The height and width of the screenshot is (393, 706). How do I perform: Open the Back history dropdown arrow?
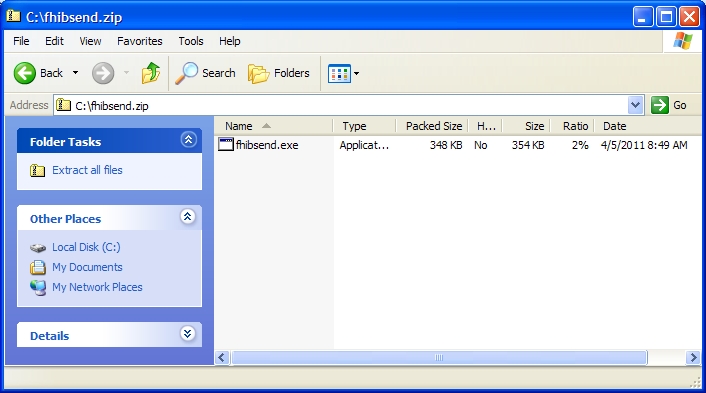click(76, 73)
